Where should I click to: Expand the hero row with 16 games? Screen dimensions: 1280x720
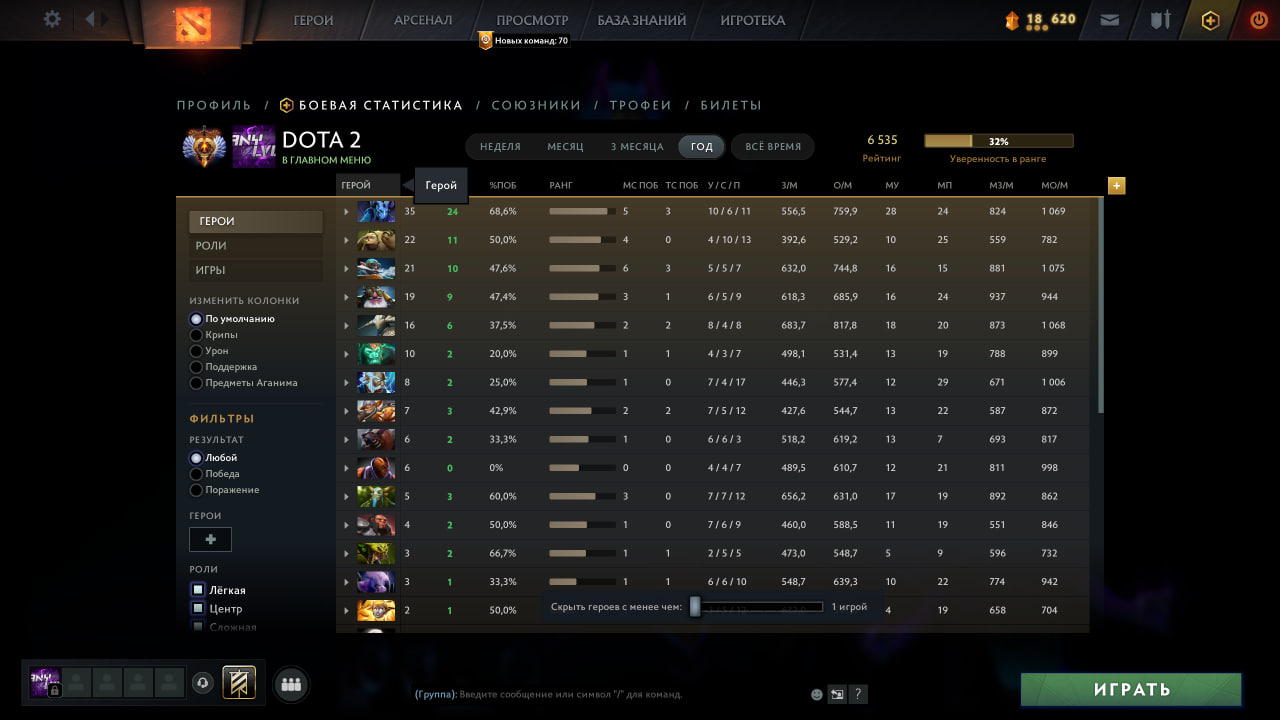point(346,325)
